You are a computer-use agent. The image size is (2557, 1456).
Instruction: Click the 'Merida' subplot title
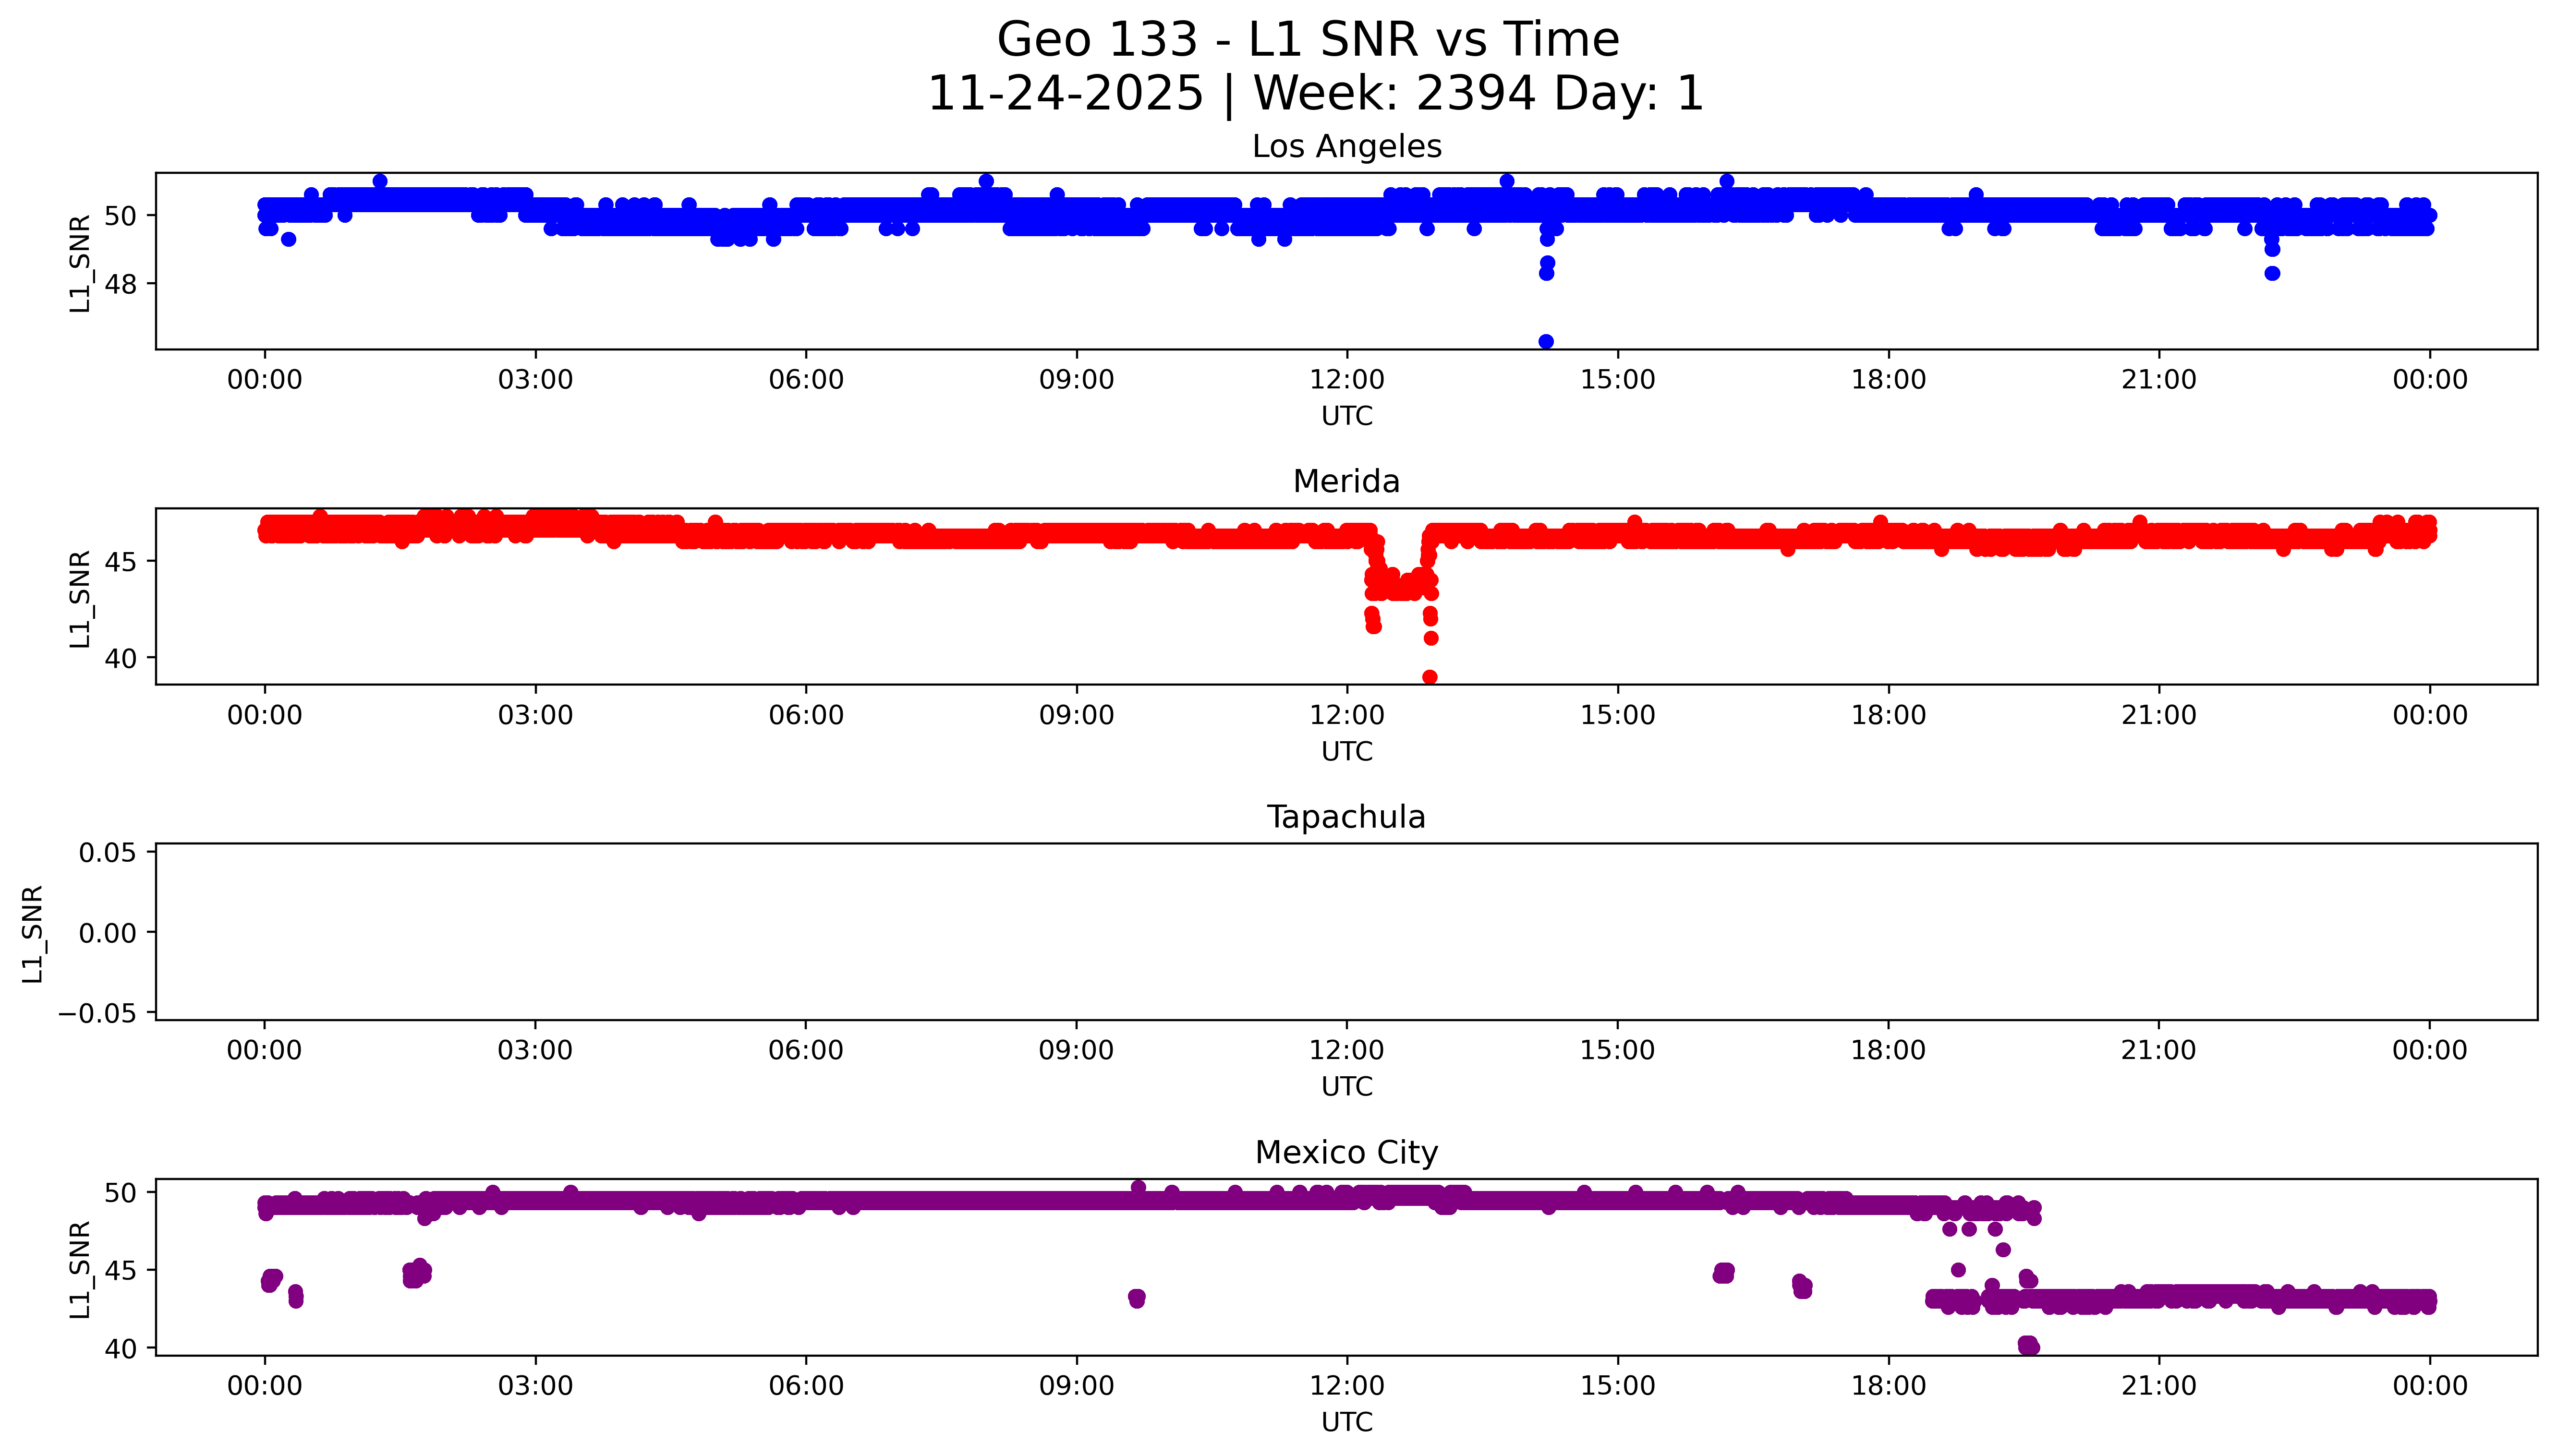[x=1346, y=482]
